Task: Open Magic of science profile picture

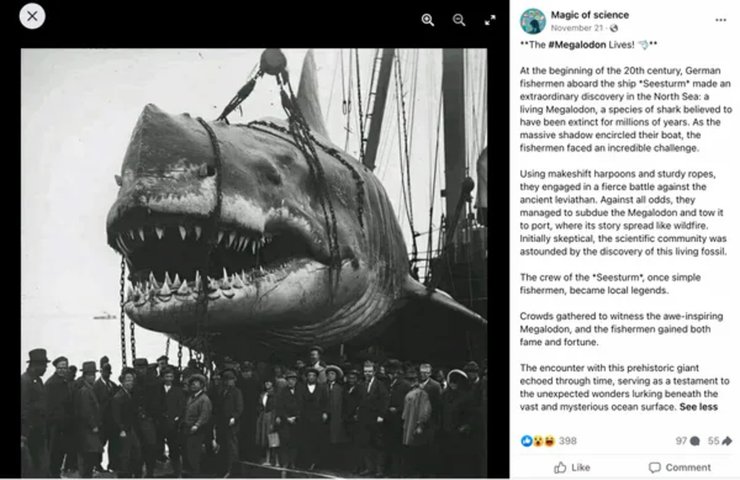Action: 533,21
